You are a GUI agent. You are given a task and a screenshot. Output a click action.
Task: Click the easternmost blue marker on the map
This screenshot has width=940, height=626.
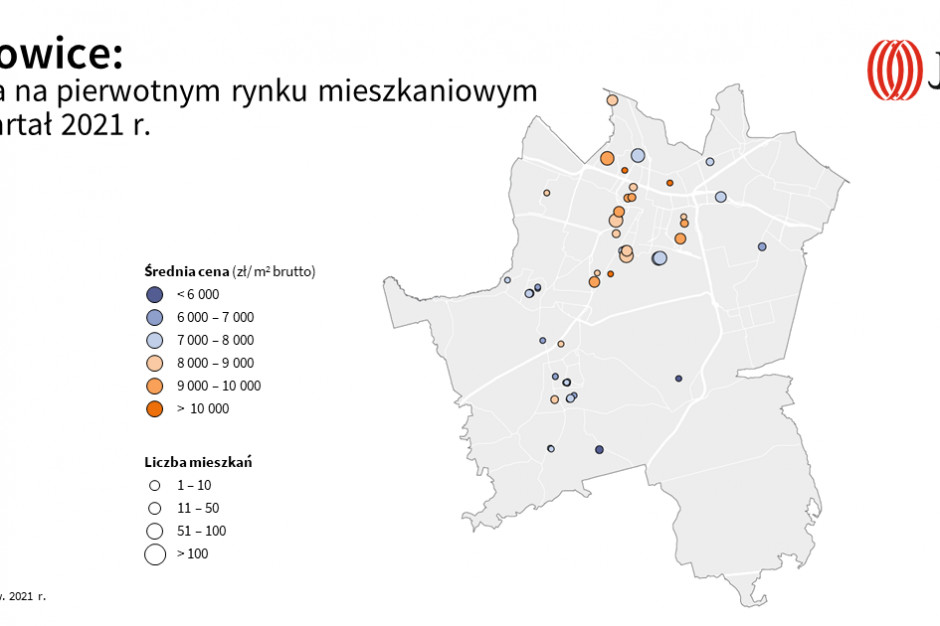pyautogui.click(x=762, y=246)
